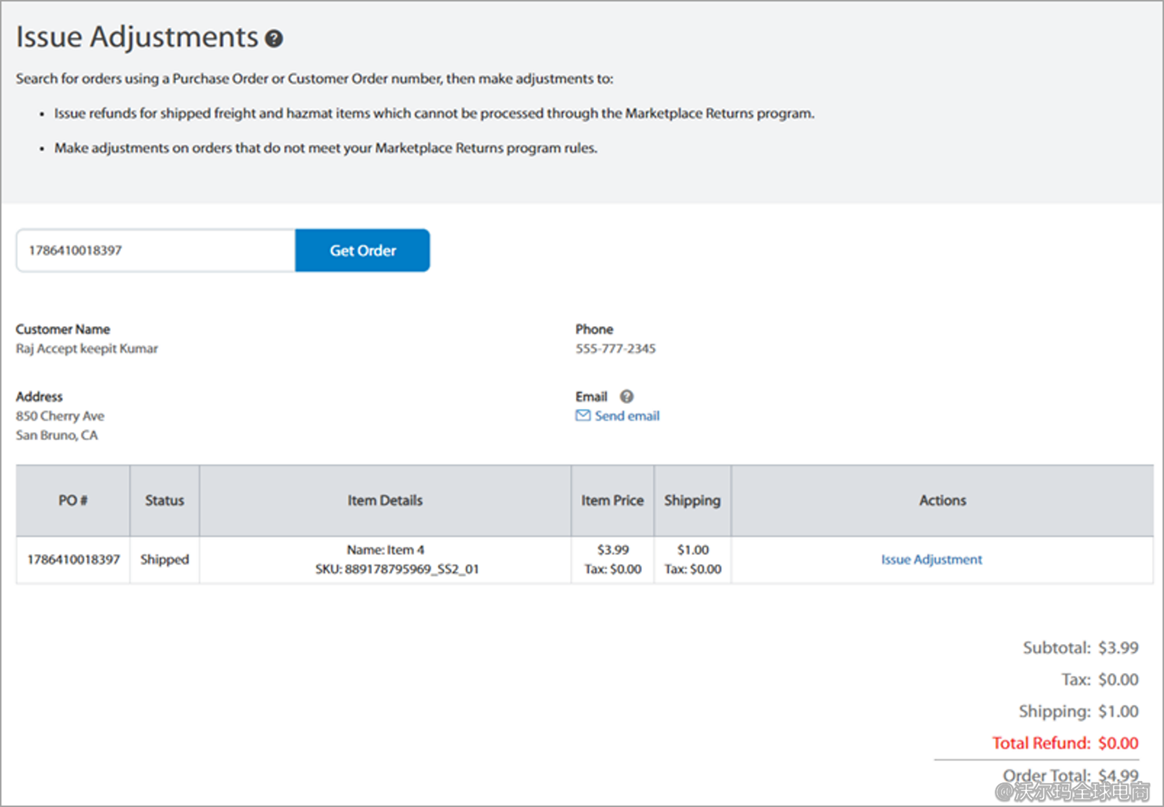The image size is (1164, 807).
Task: Select the PO # column header
Action: pyautogui.click(x=72, y=500)
